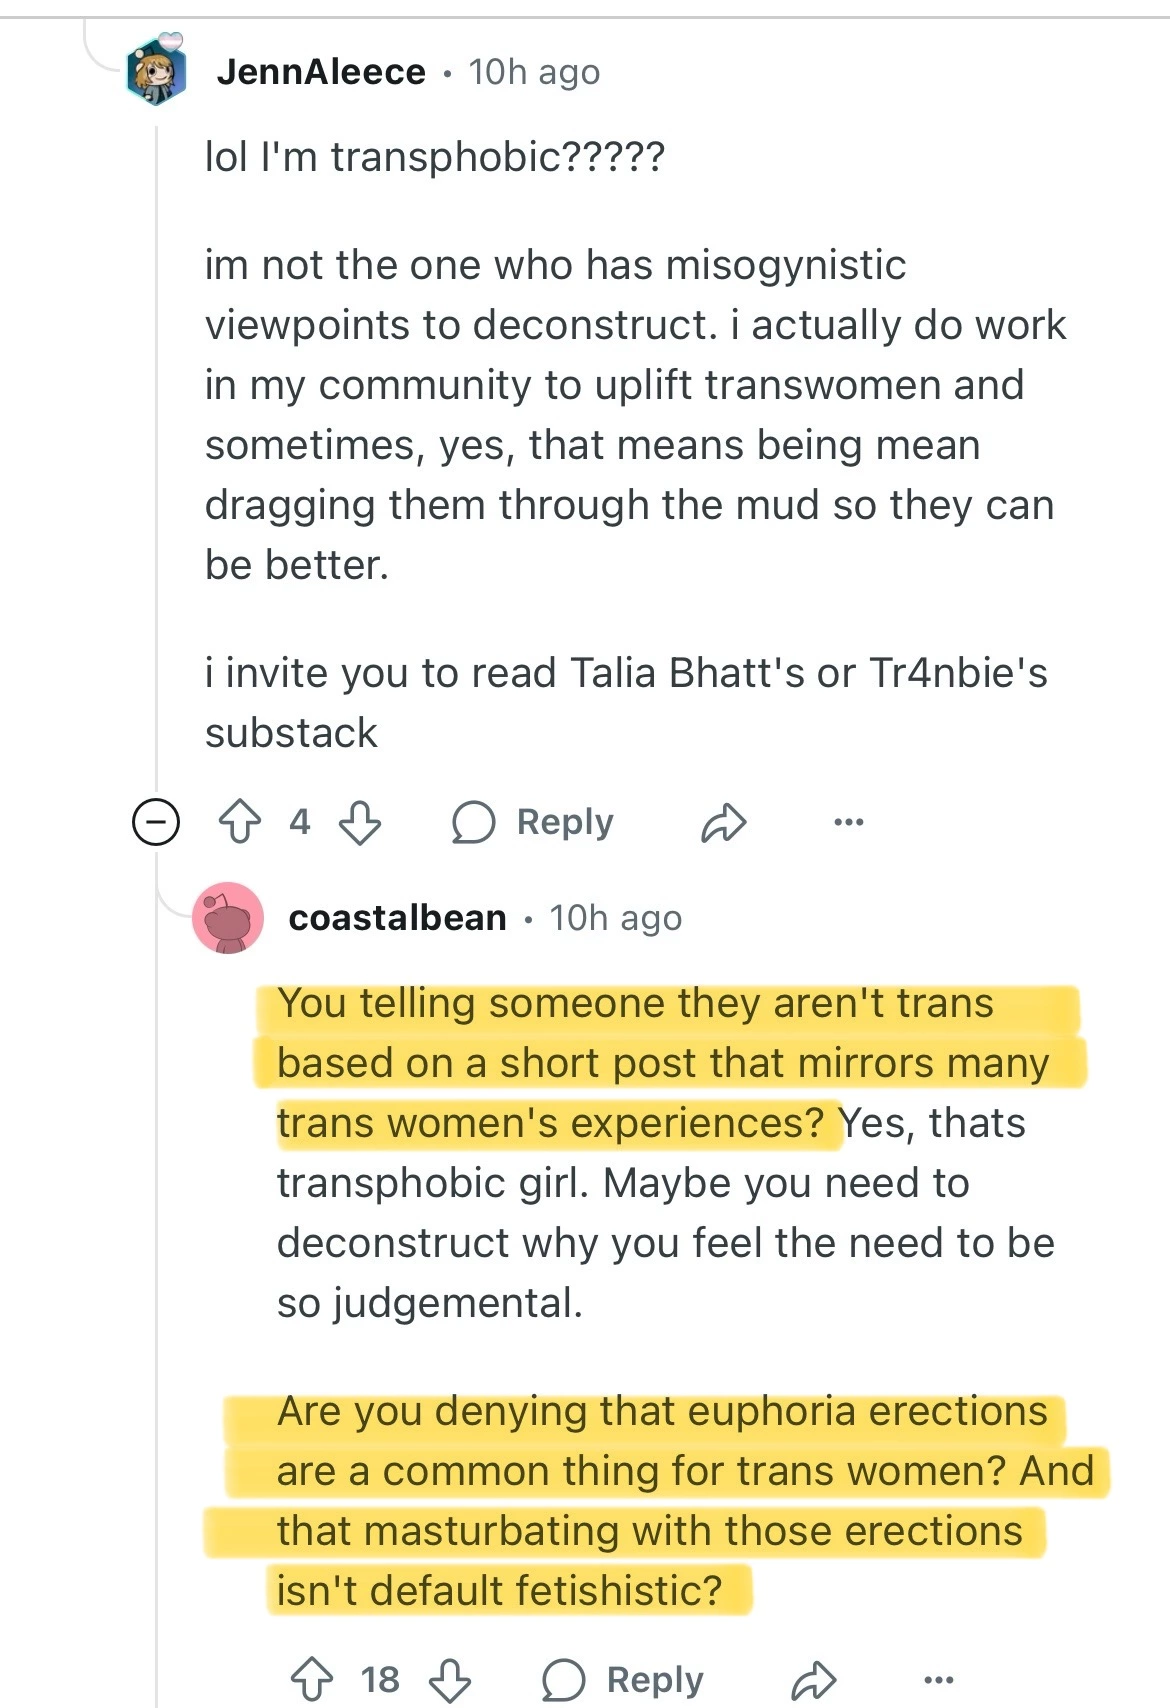Upvote coastalbean's reply
Screen dimensions: 1170x1708
(x=311, y=1680)
